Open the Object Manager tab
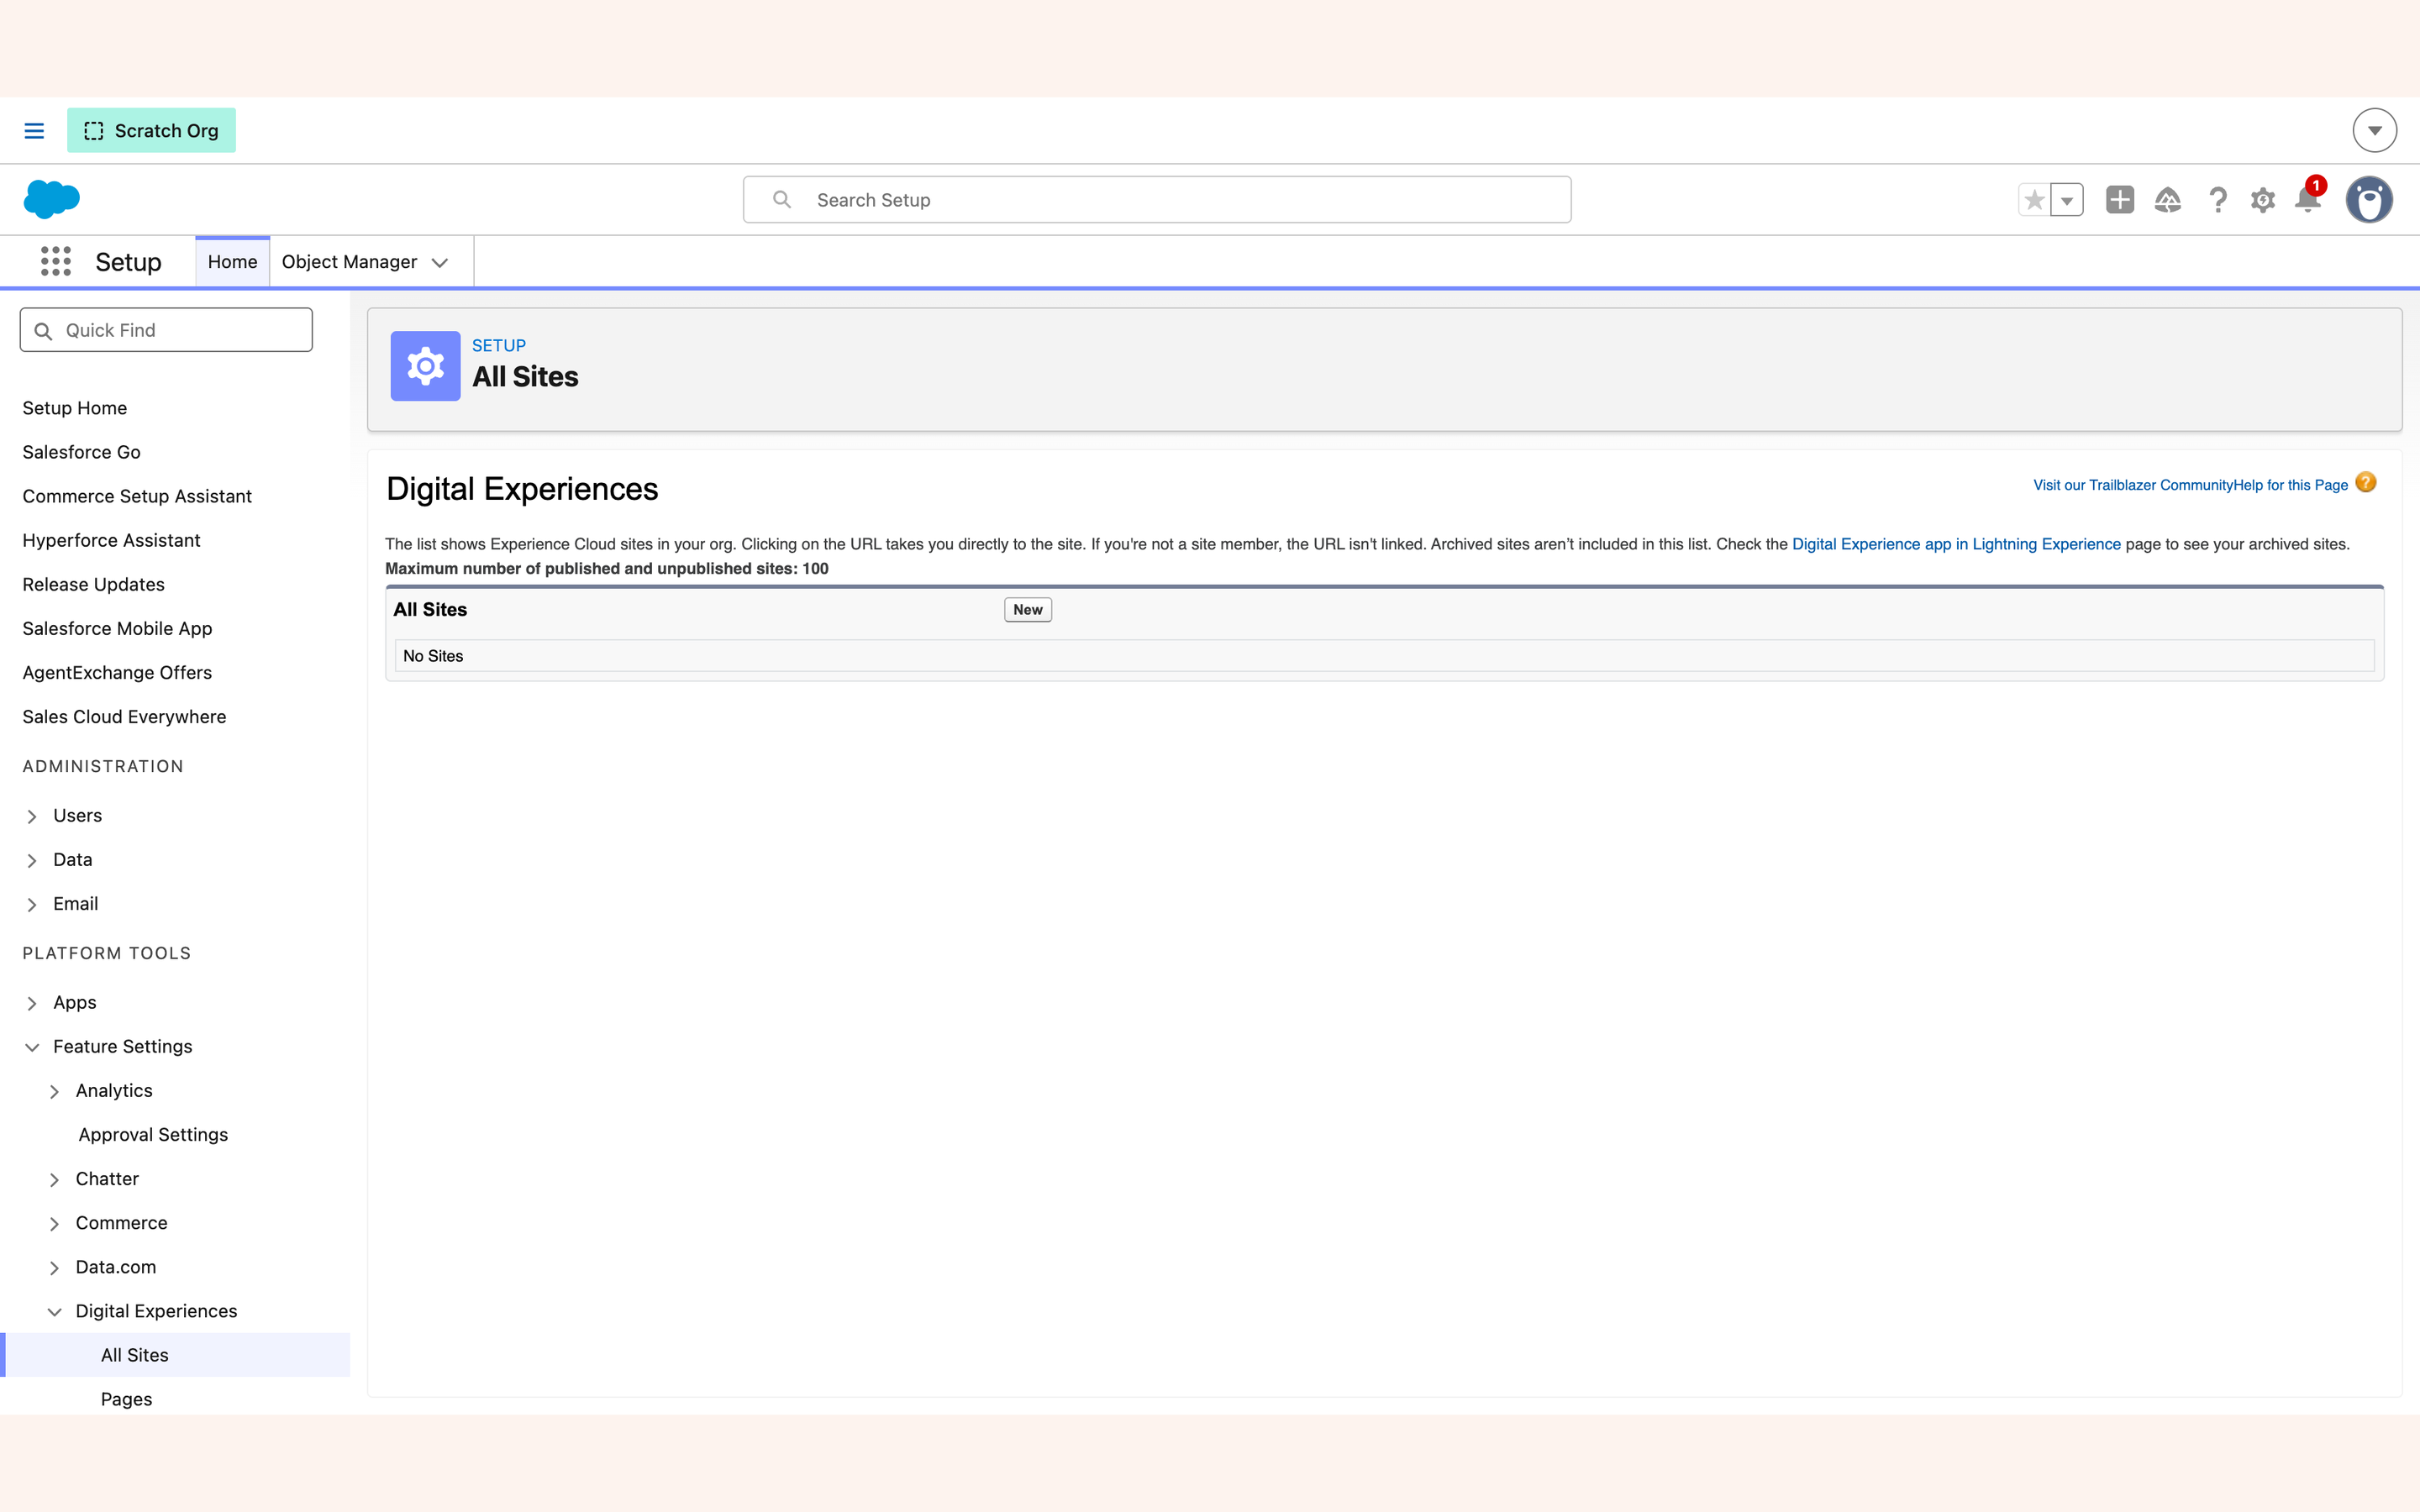 [349, 262]
